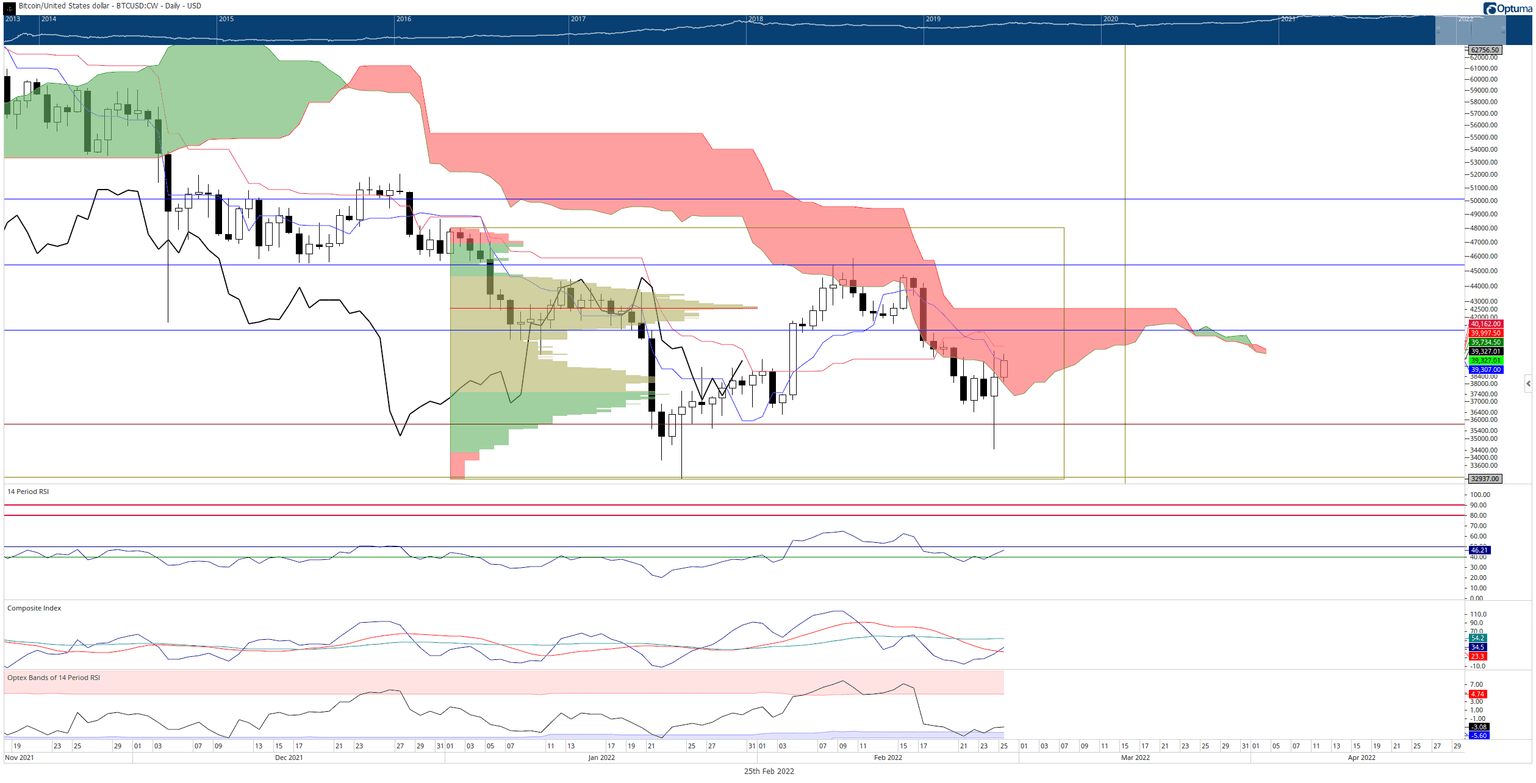
Task: Click the left handle of the timeline range
Action: pyautogui.click(x=1436, y=30)
